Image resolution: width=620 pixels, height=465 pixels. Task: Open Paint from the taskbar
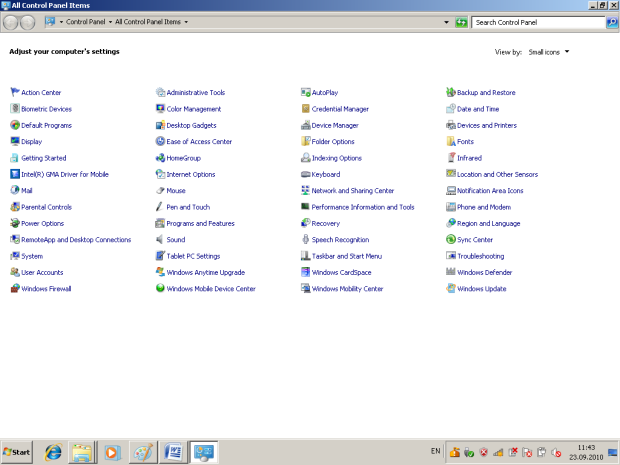143,452
